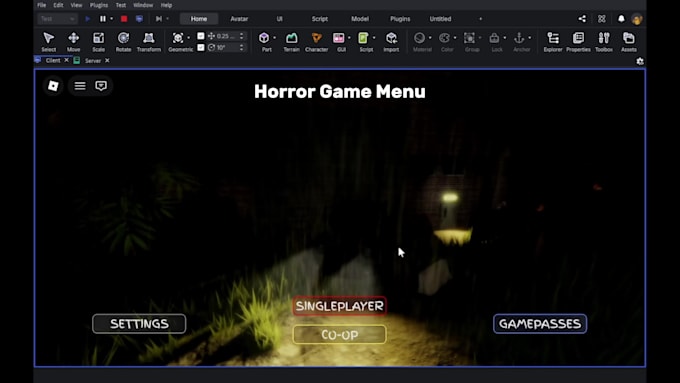
Task: Switch to the Avatar ribbon tab
Action: (239, 19)
